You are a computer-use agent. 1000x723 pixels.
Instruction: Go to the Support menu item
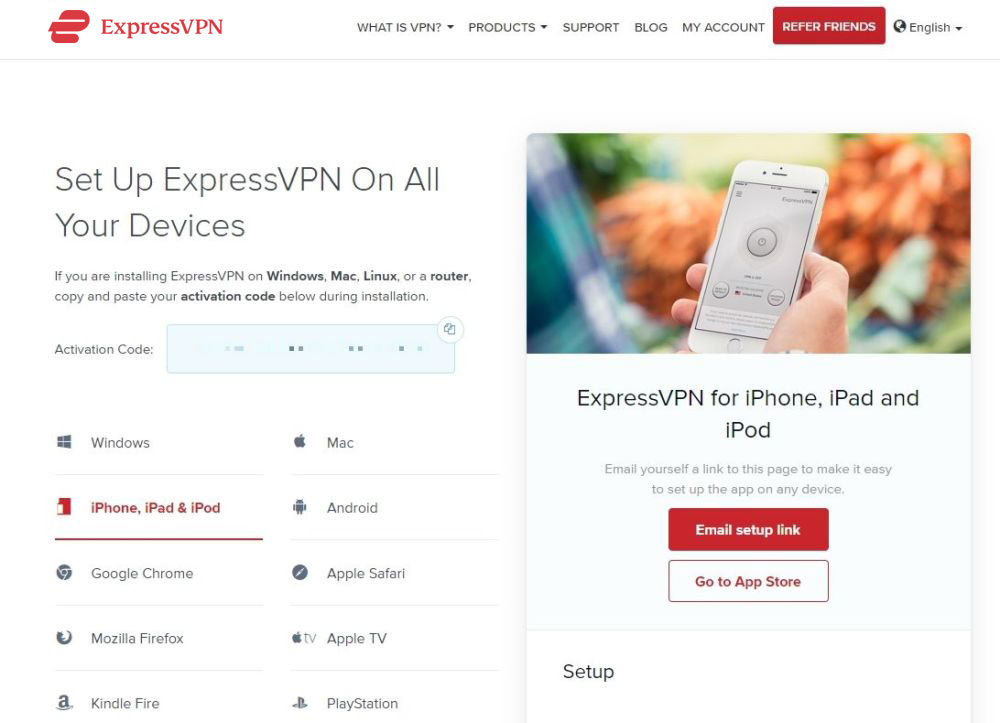click(591, 27)
